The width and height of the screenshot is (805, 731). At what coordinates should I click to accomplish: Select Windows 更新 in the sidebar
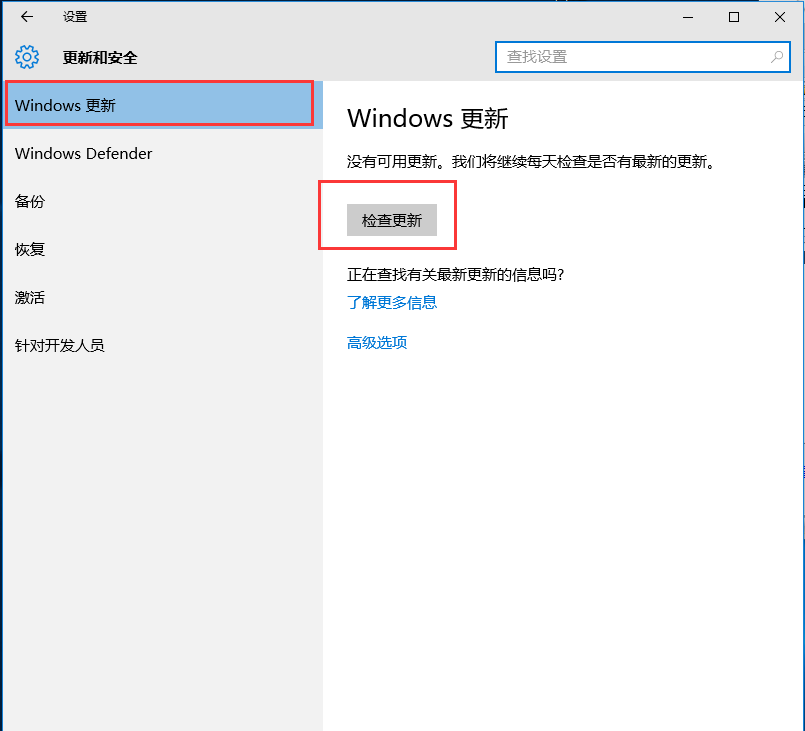tap(163, 105)
